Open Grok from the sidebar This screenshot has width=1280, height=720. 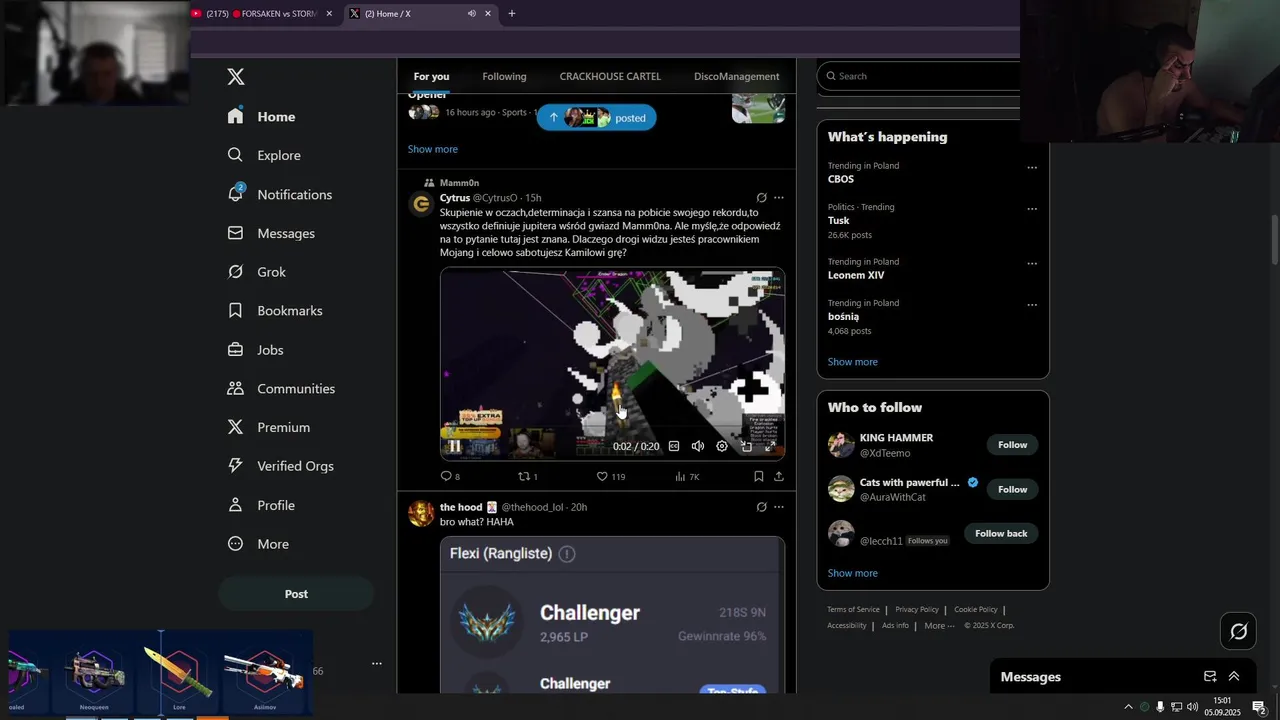click(x=257, y=272)
